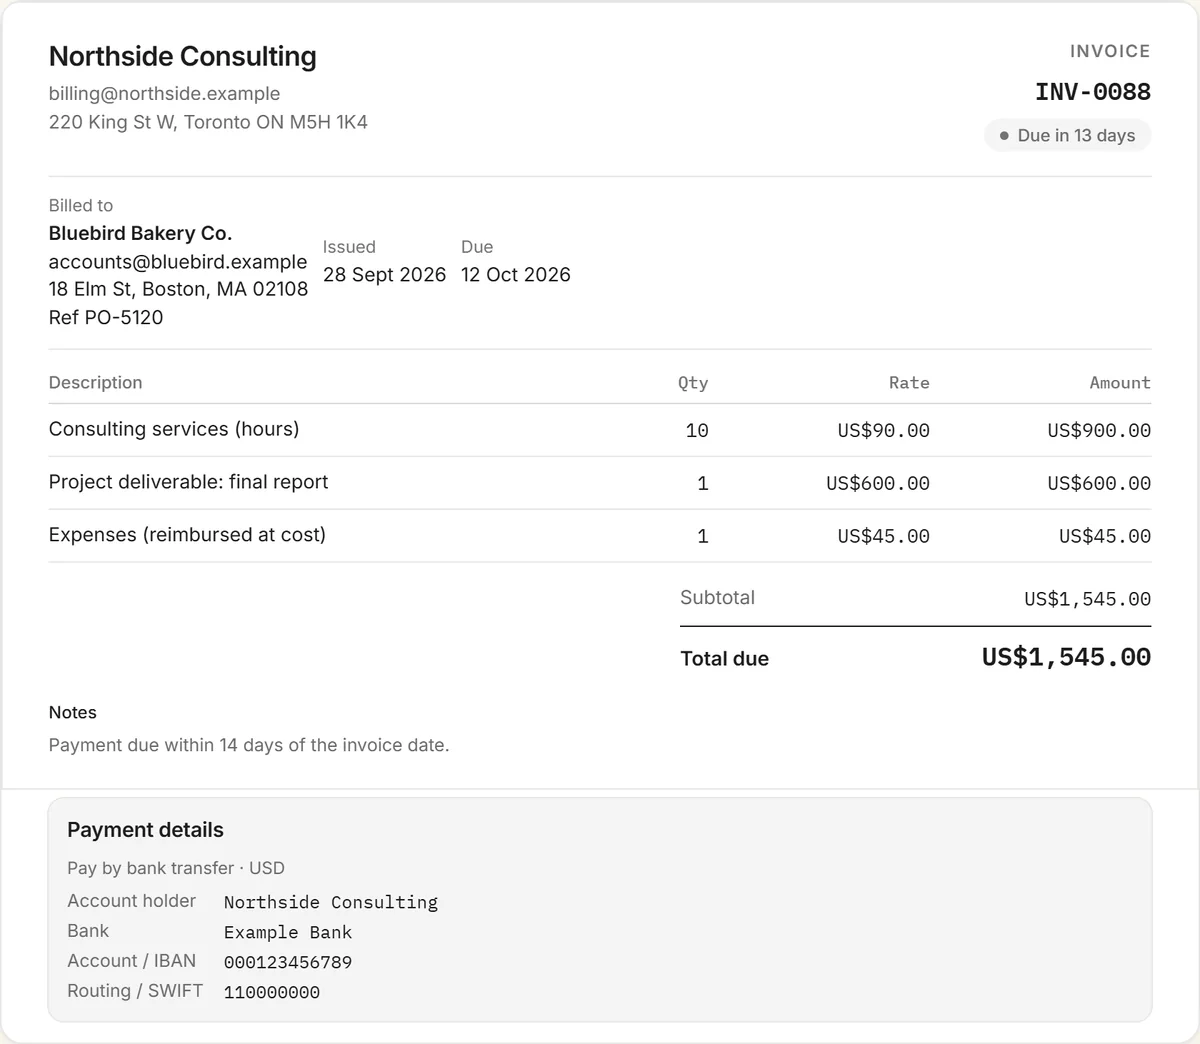Click the US$600.00 rate for final report
This screenshot has height=1044, width=1200.
pos(878,483)
